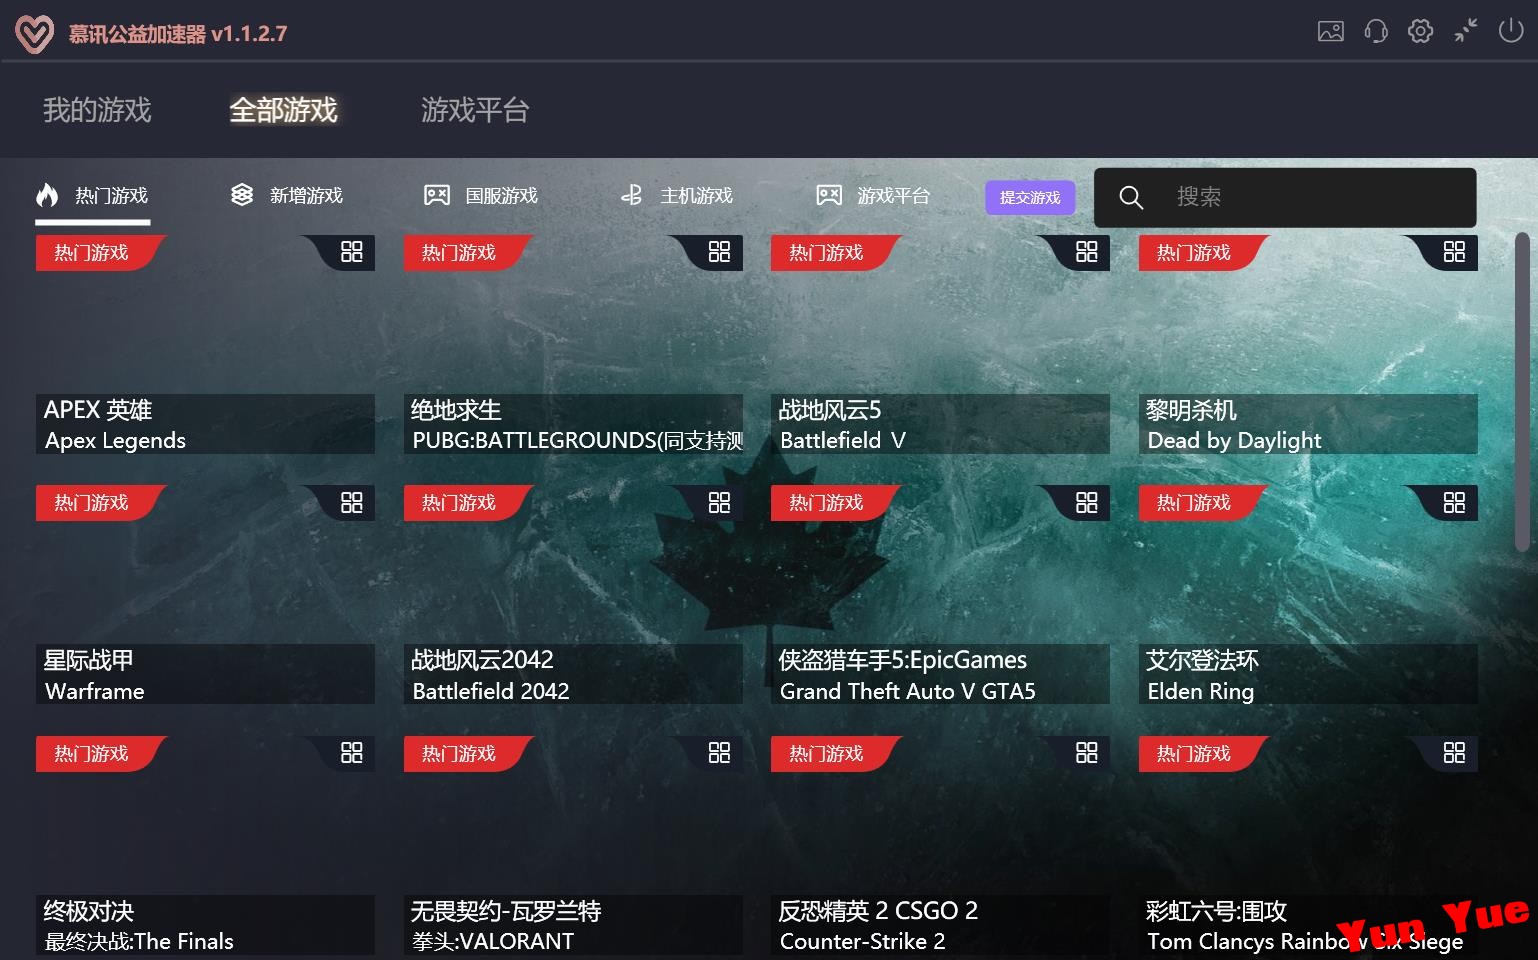Click the grid icon on 战地风云2042 card

[x=720, y=503]
